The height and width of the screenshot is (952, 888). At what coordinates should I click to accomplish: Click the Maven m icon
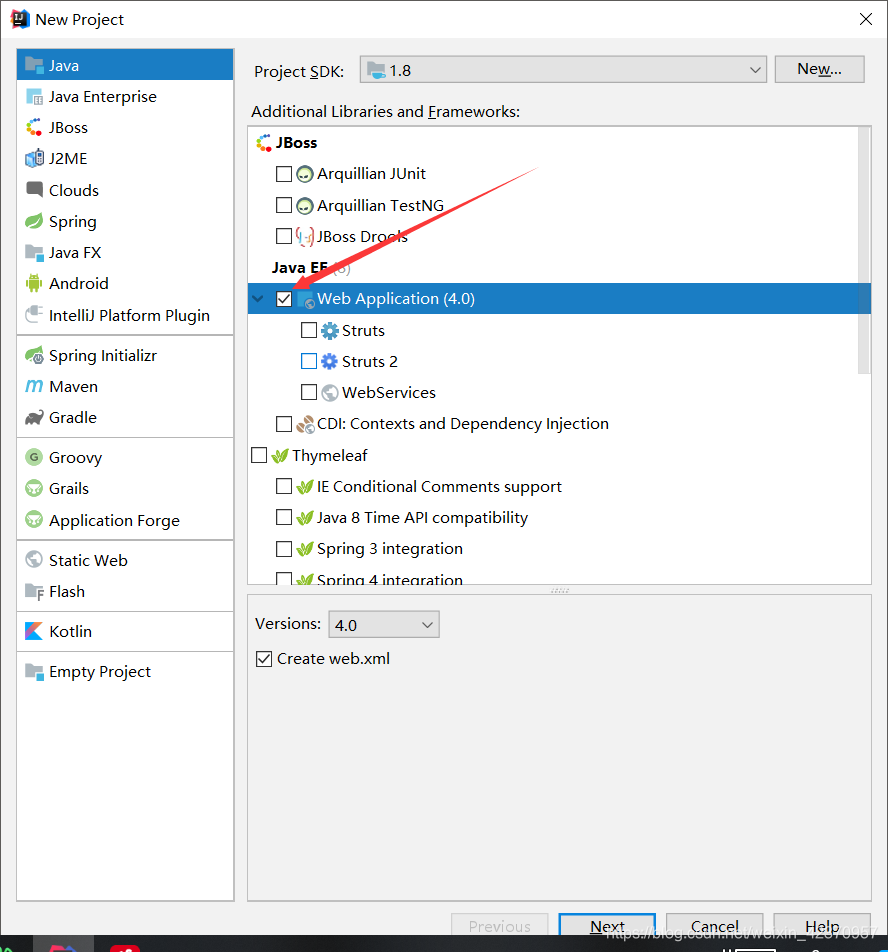34,386
